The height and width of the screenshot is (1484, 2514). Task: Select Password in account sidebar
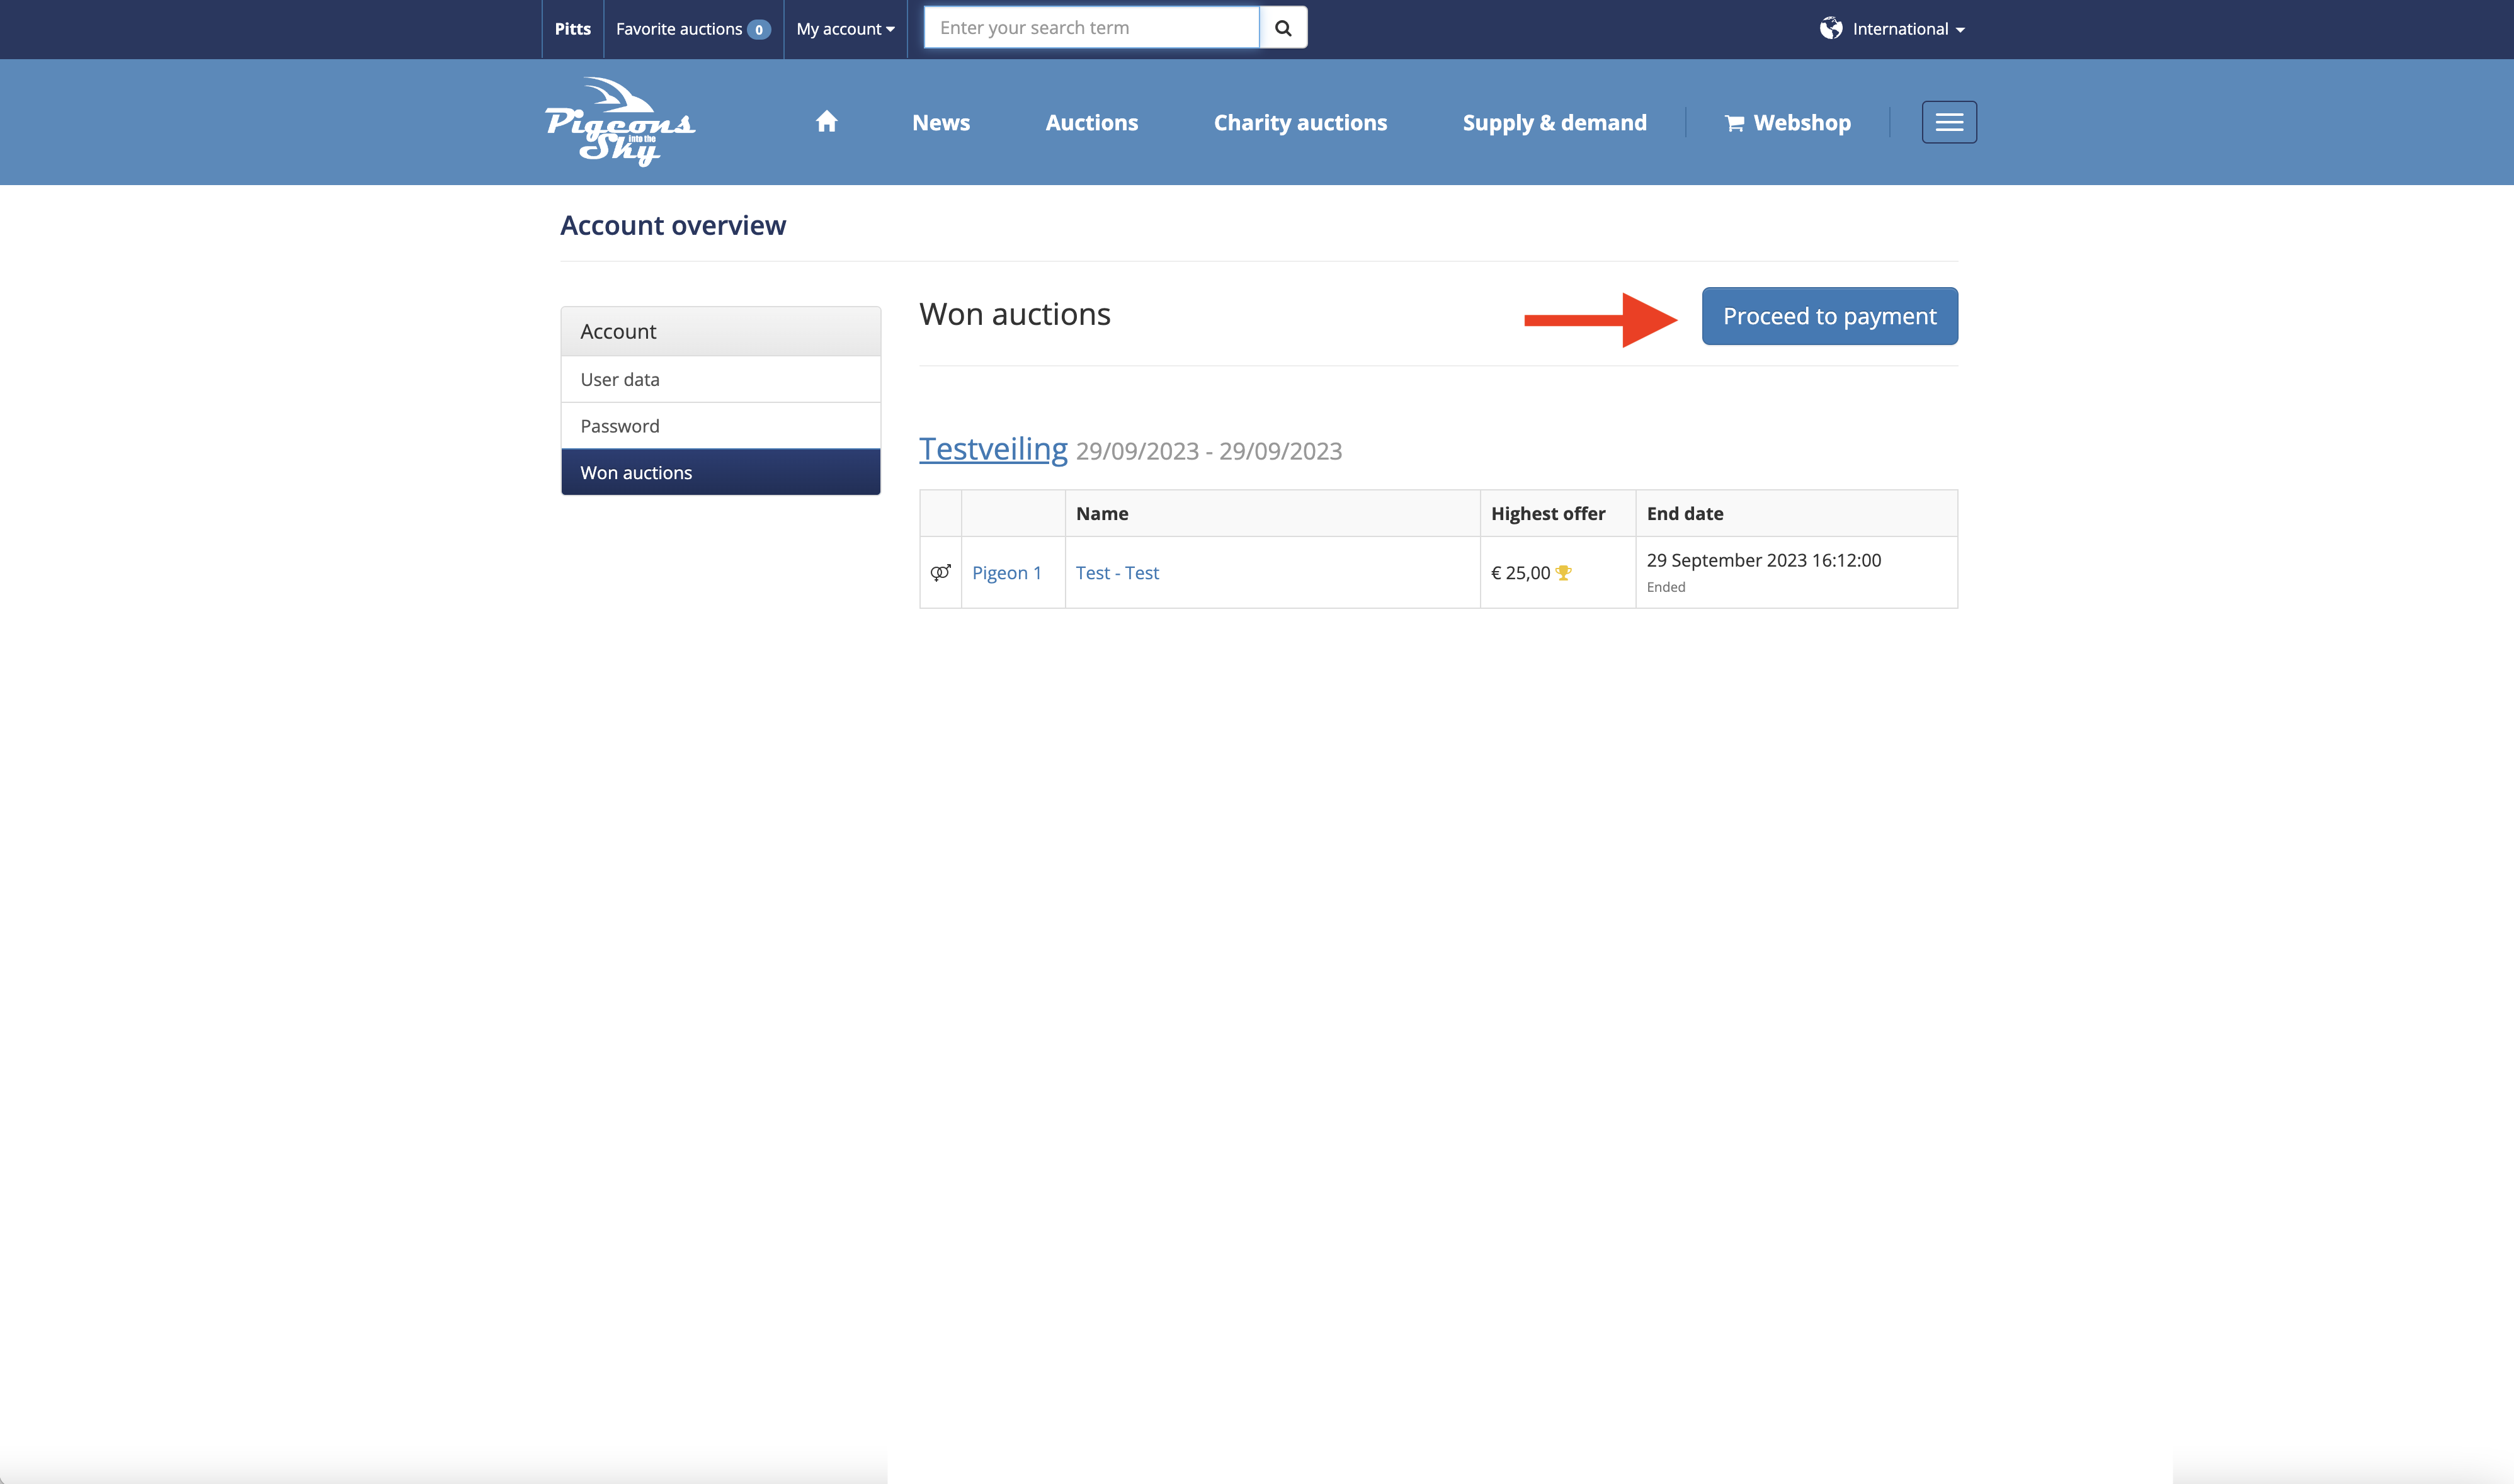pos(720,426)
